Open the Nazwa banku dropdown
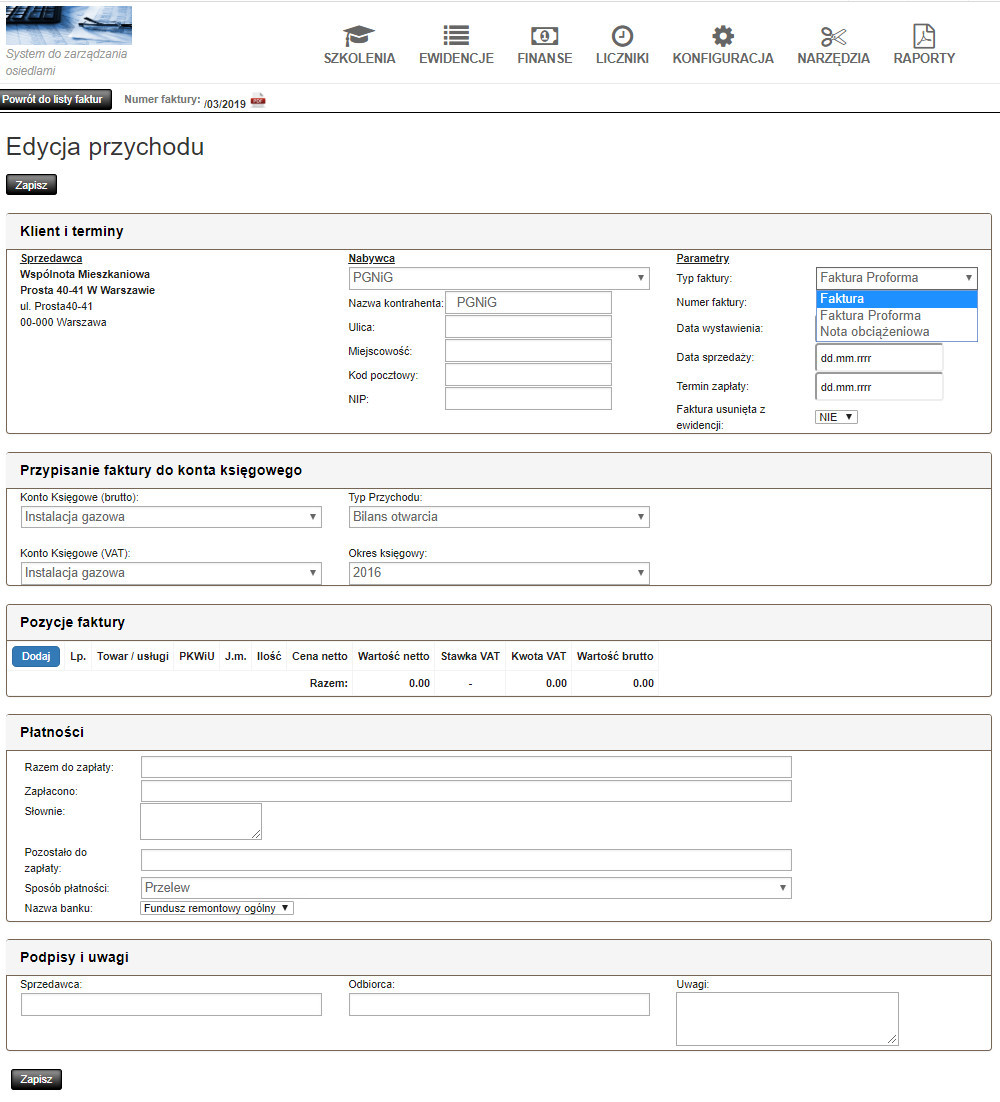The image size is (1000, 1102). pos(217,908)
